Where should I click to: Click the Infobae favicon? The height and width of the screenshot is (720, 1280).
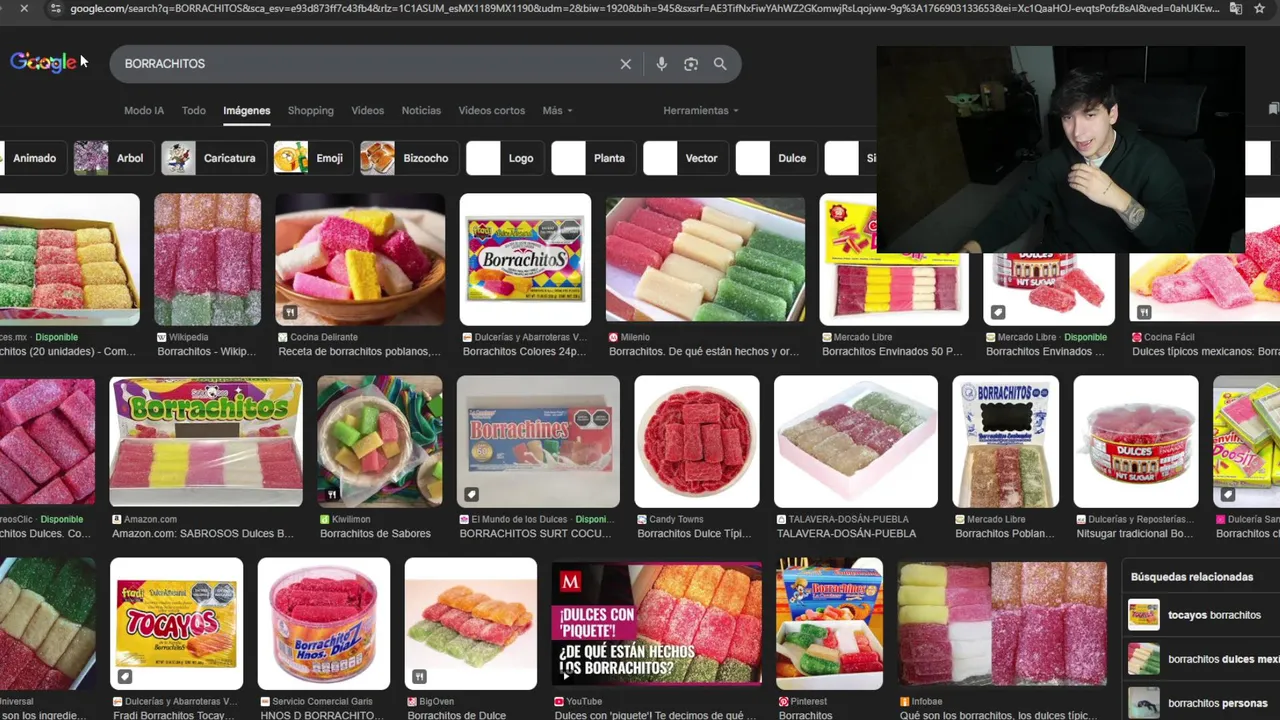tap(904, 702)
